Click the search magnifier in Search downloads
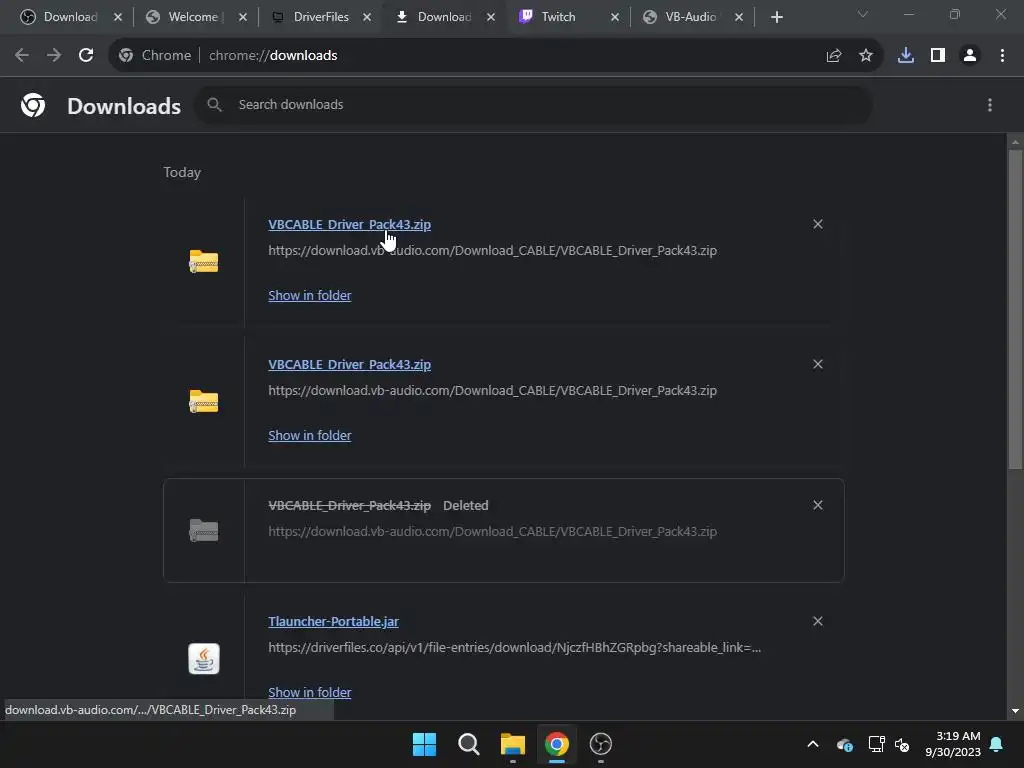Image resolution: width=1024 pixels, height=768 pixels. 214,104
